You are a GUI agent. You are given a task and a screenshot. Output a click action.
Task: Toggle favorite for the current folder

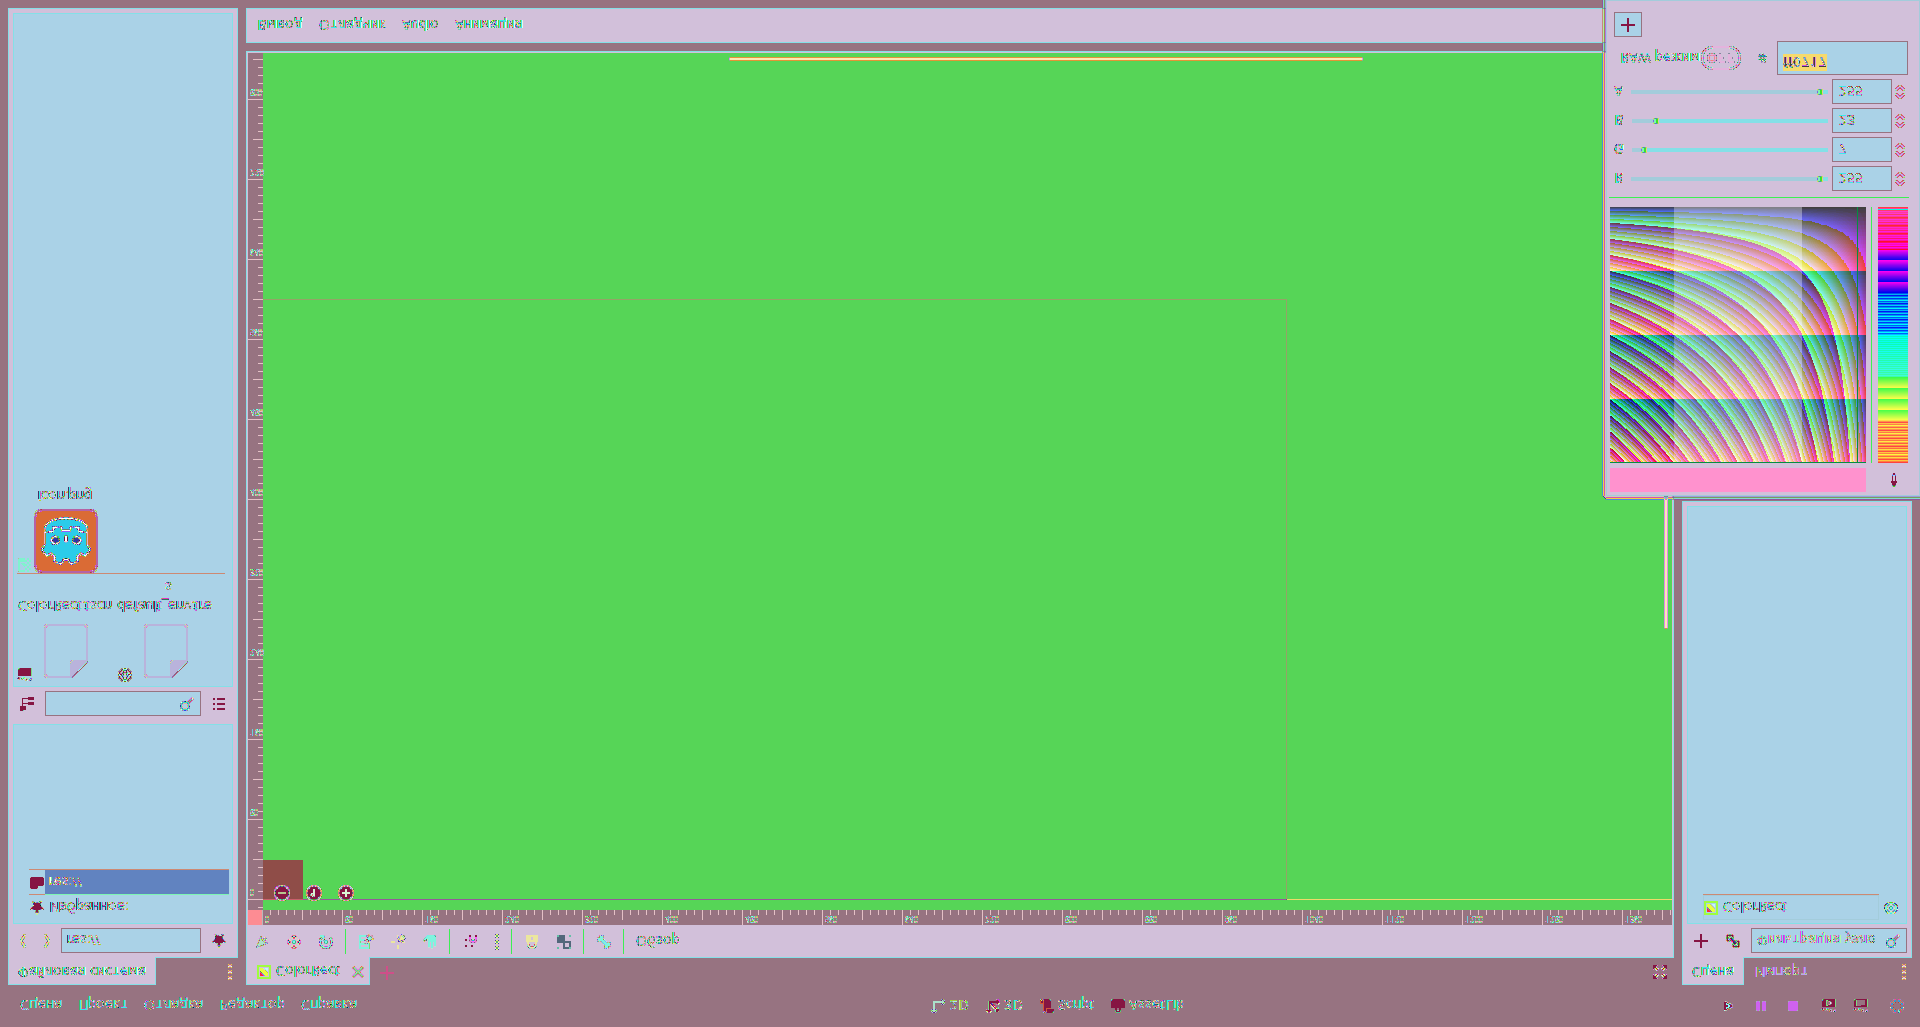pos(219,940)
